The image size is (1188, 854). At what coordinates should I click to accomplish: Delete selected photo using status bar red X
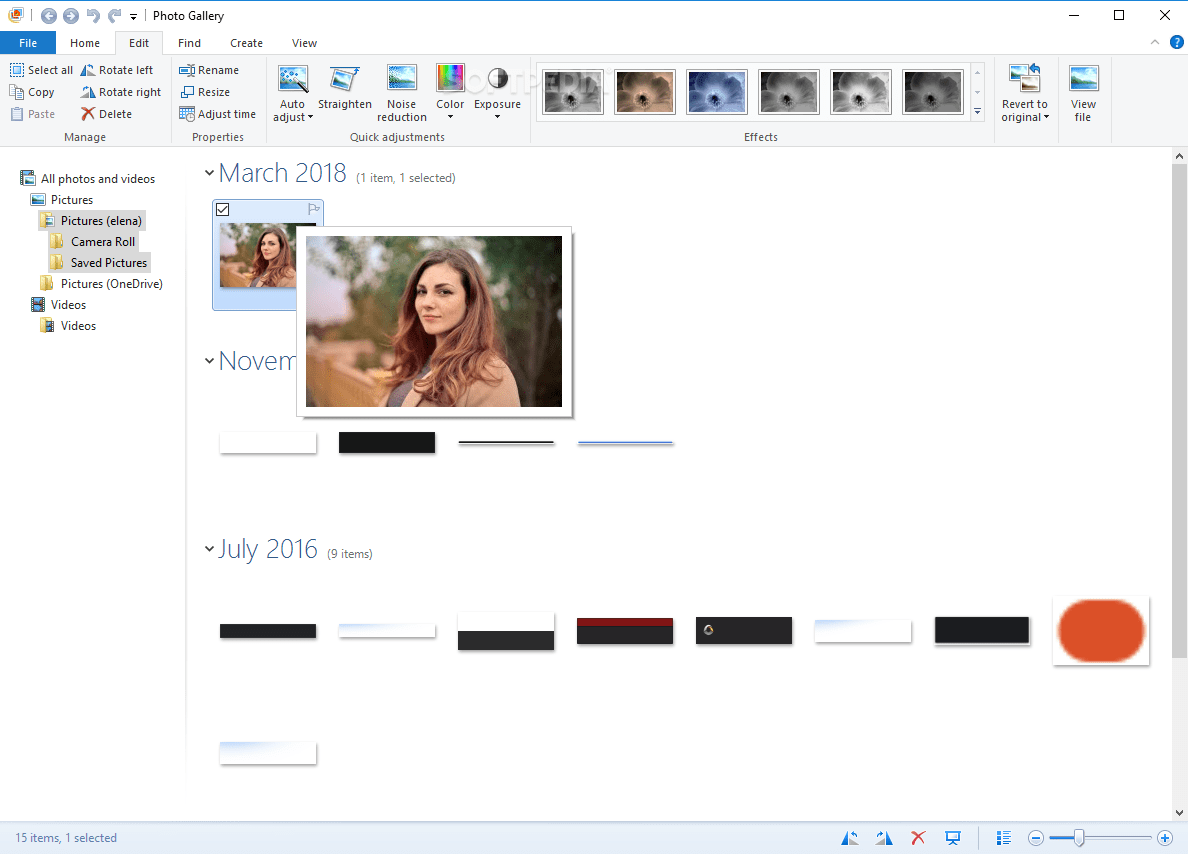tap(917, 837)
